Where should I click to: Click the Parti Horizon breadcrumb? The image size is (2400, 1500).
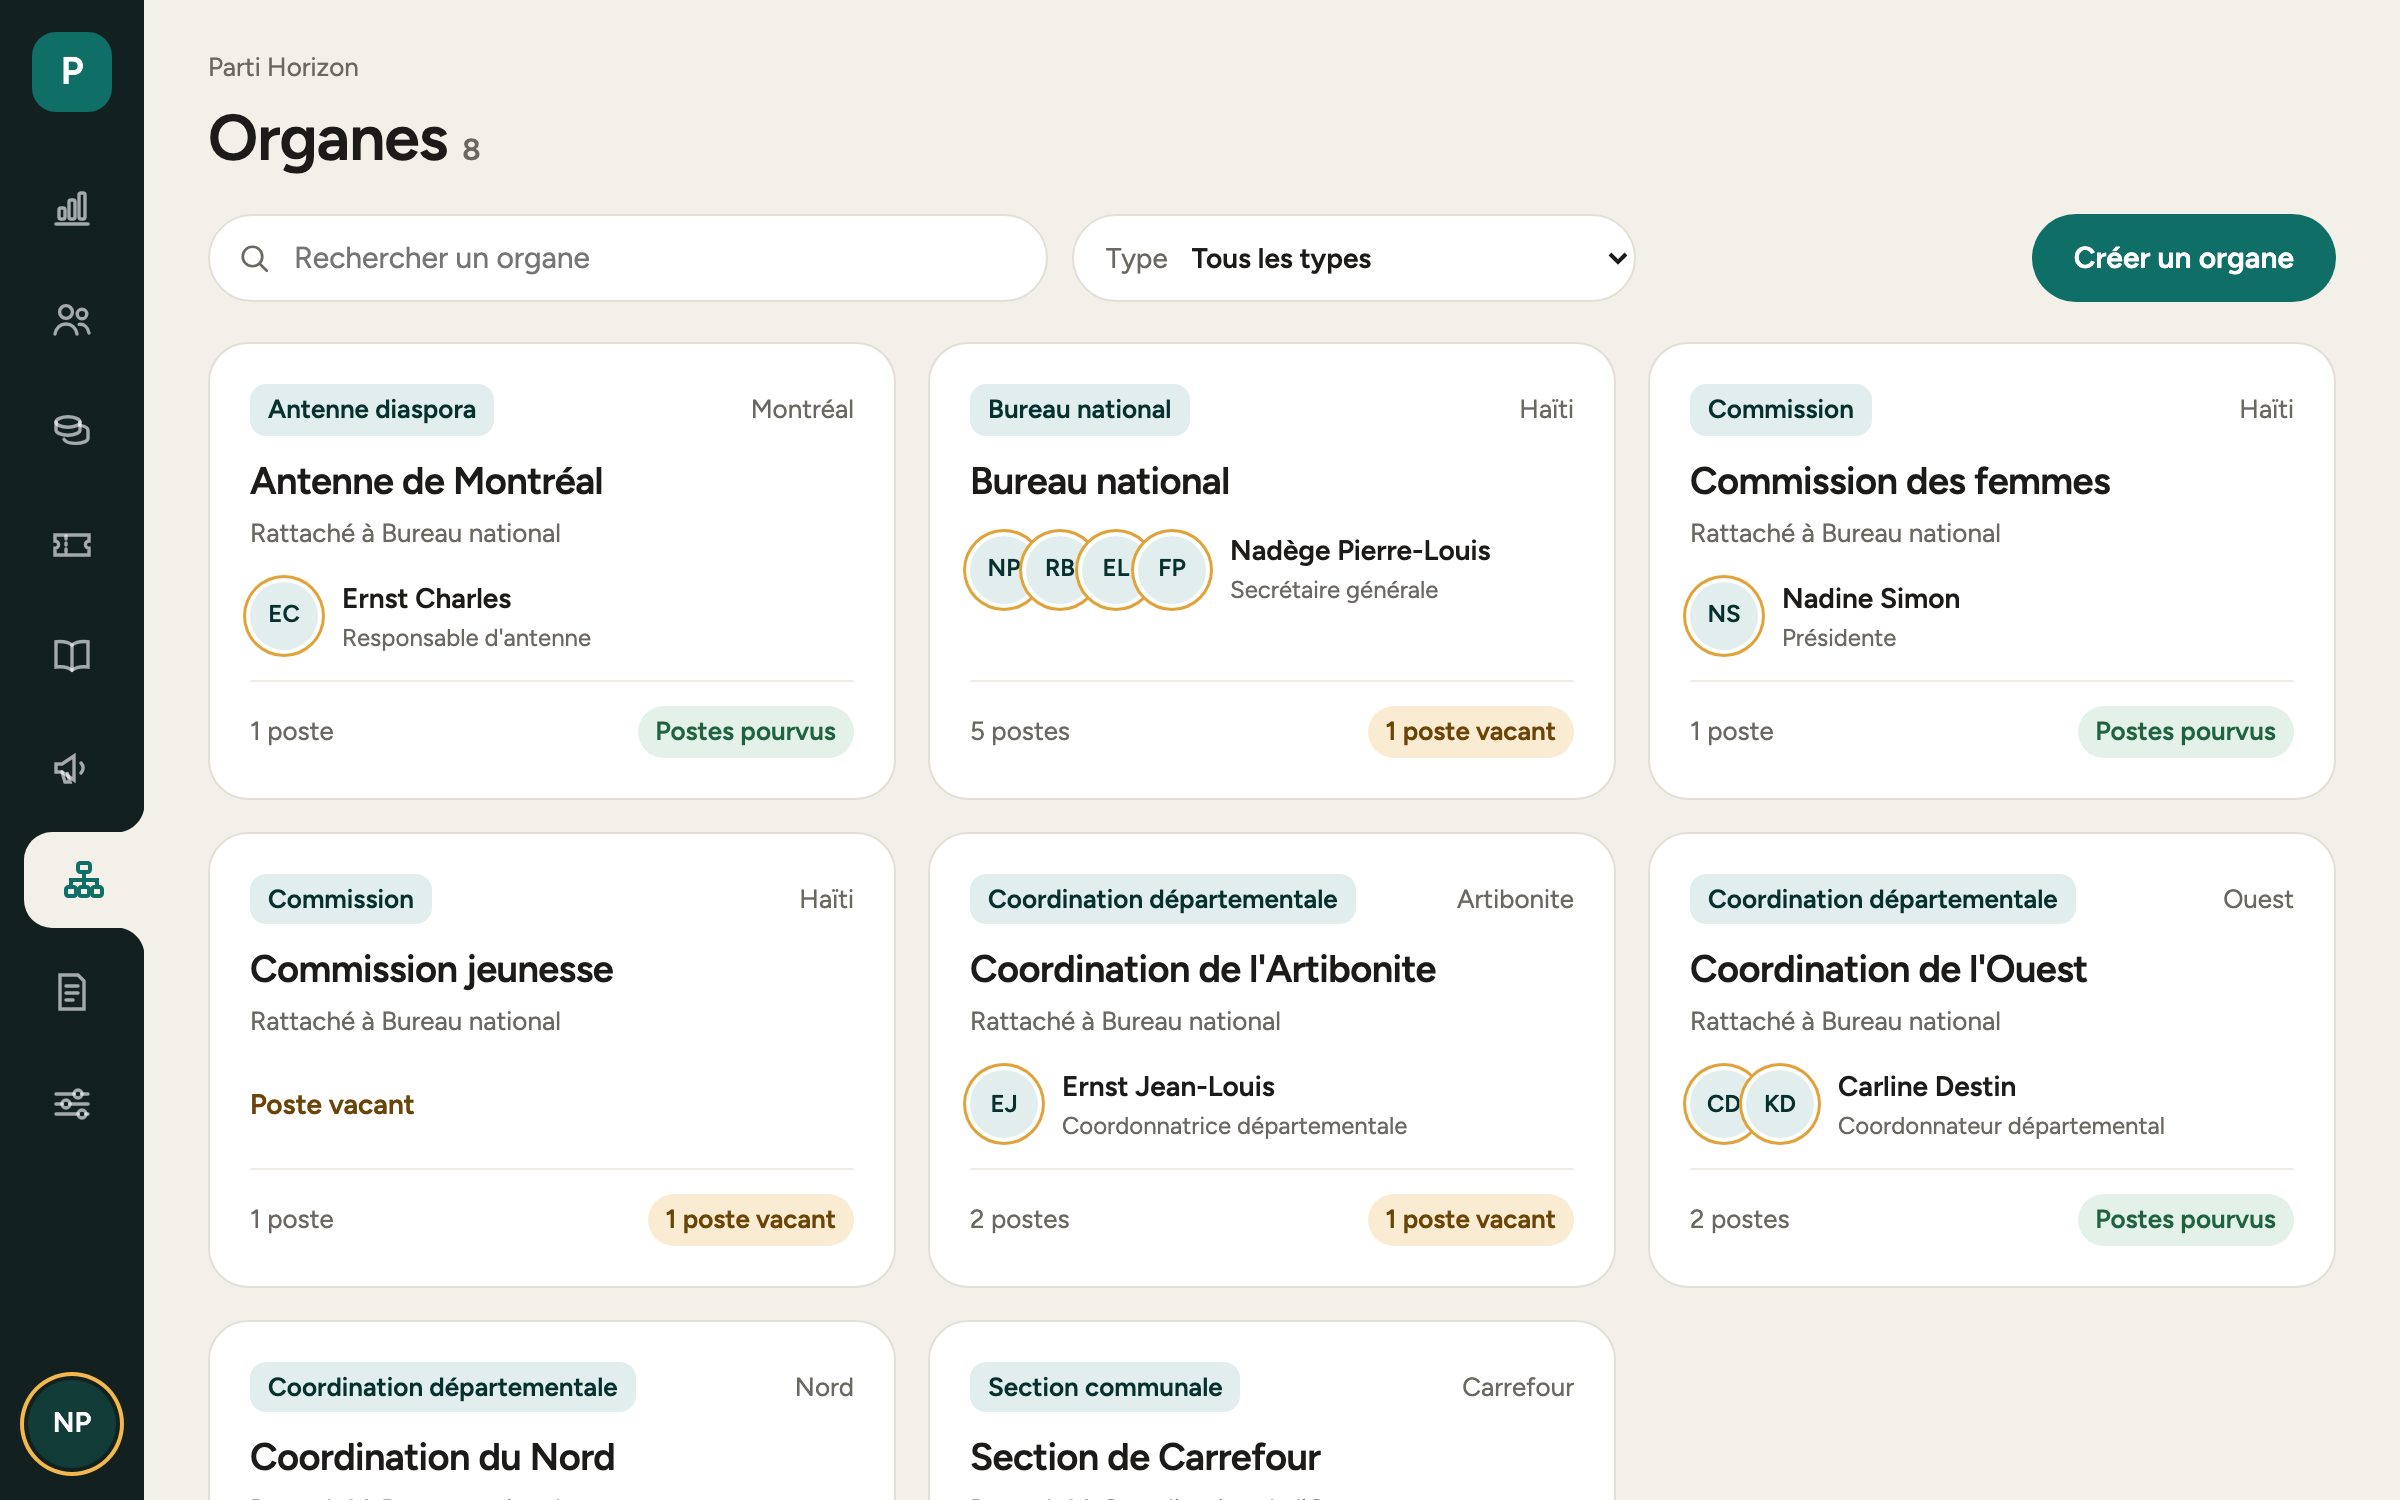283,67
